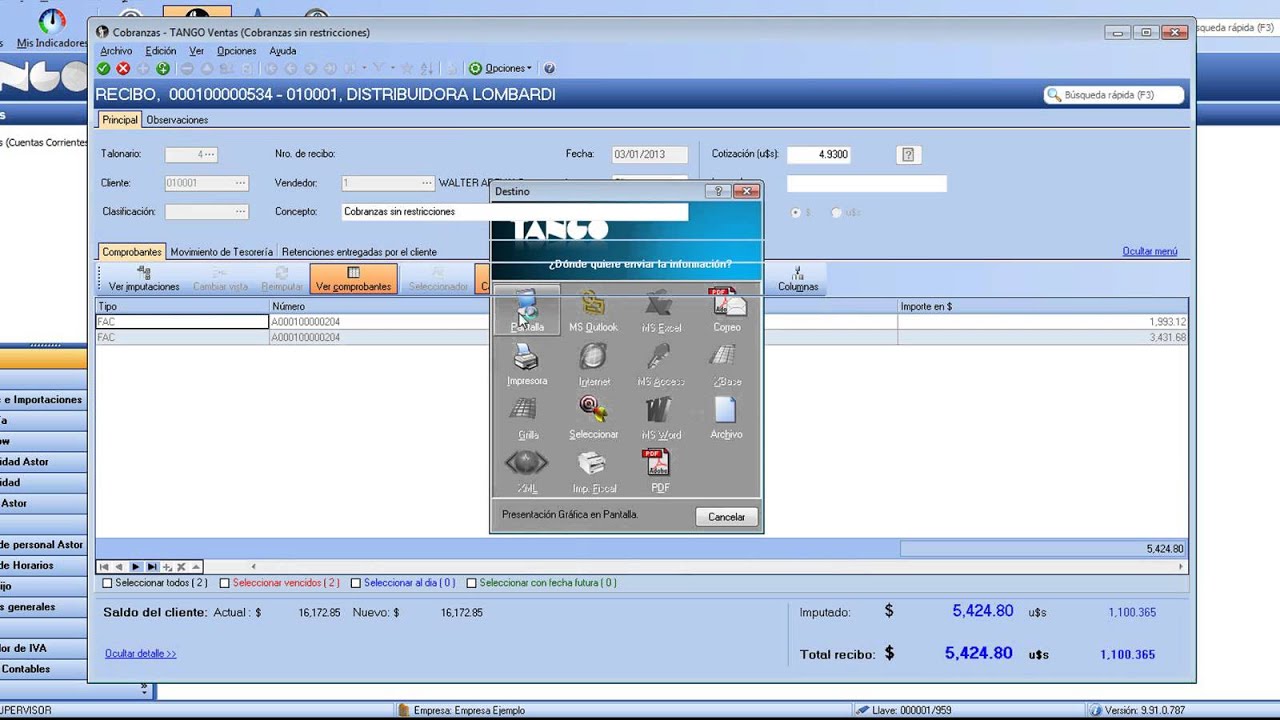Open the Edición menu
This screenshot has width=1280, height=720.
tap(161, 51)
